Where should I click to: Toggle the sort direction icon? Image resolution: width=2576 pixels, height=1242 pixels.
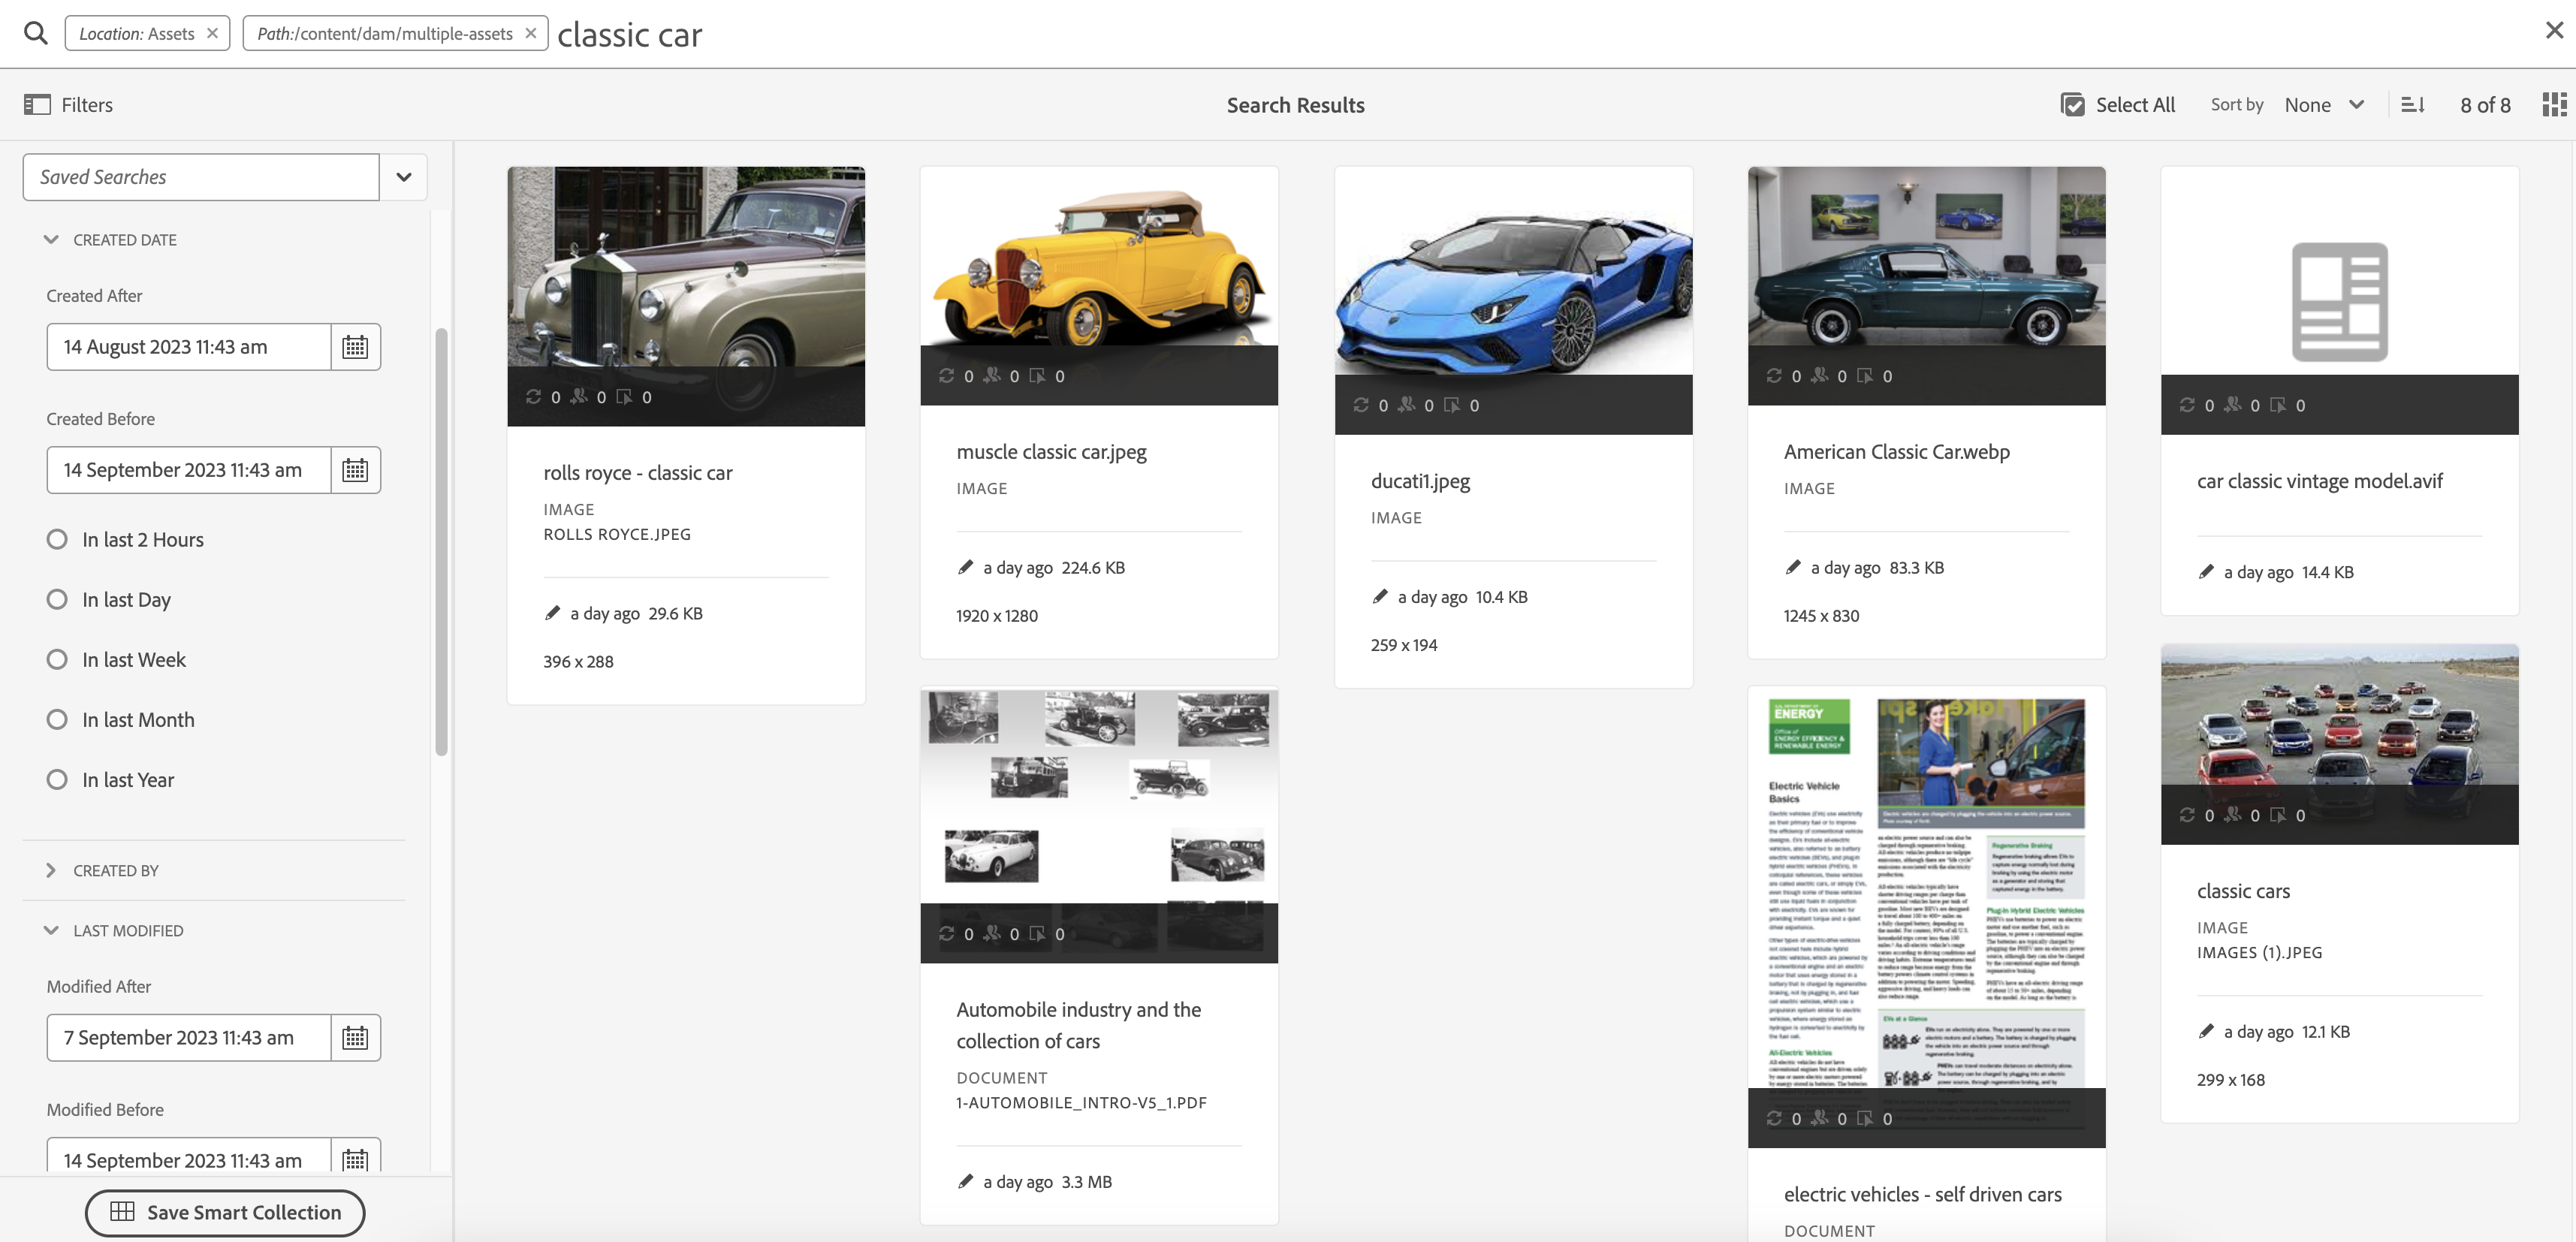2412,104
